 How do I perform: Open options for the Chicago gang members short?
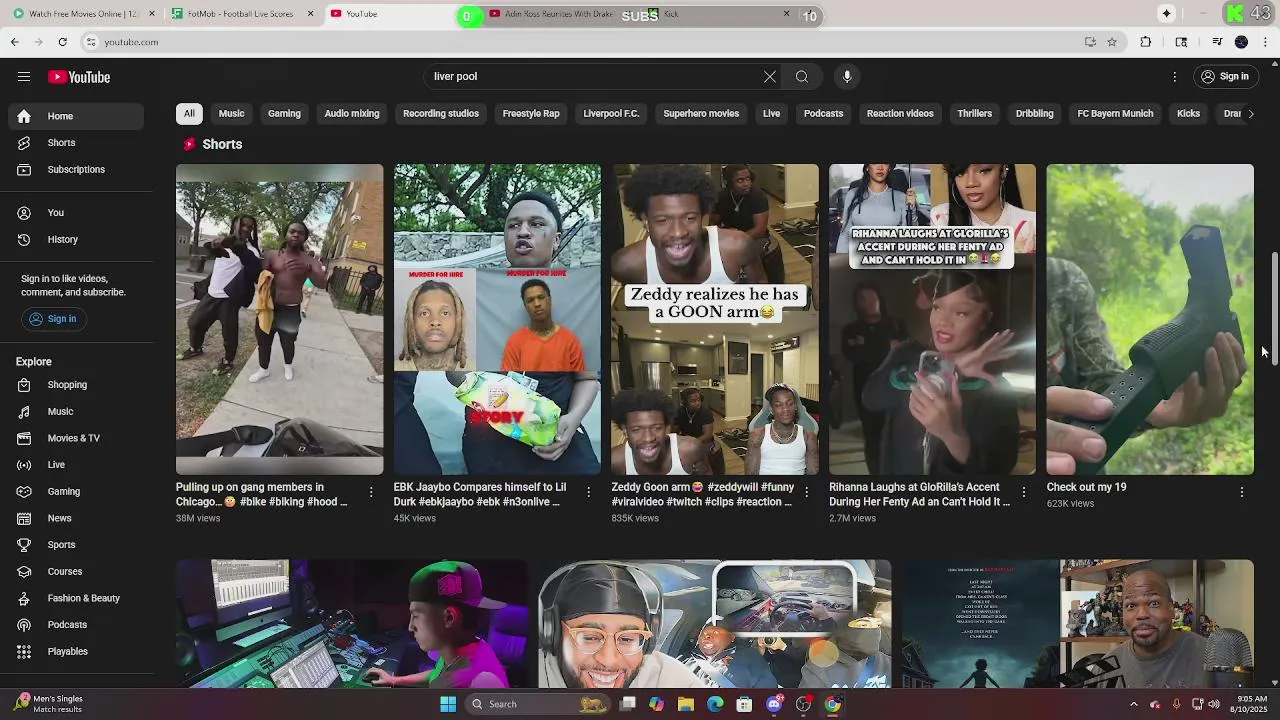371,492
